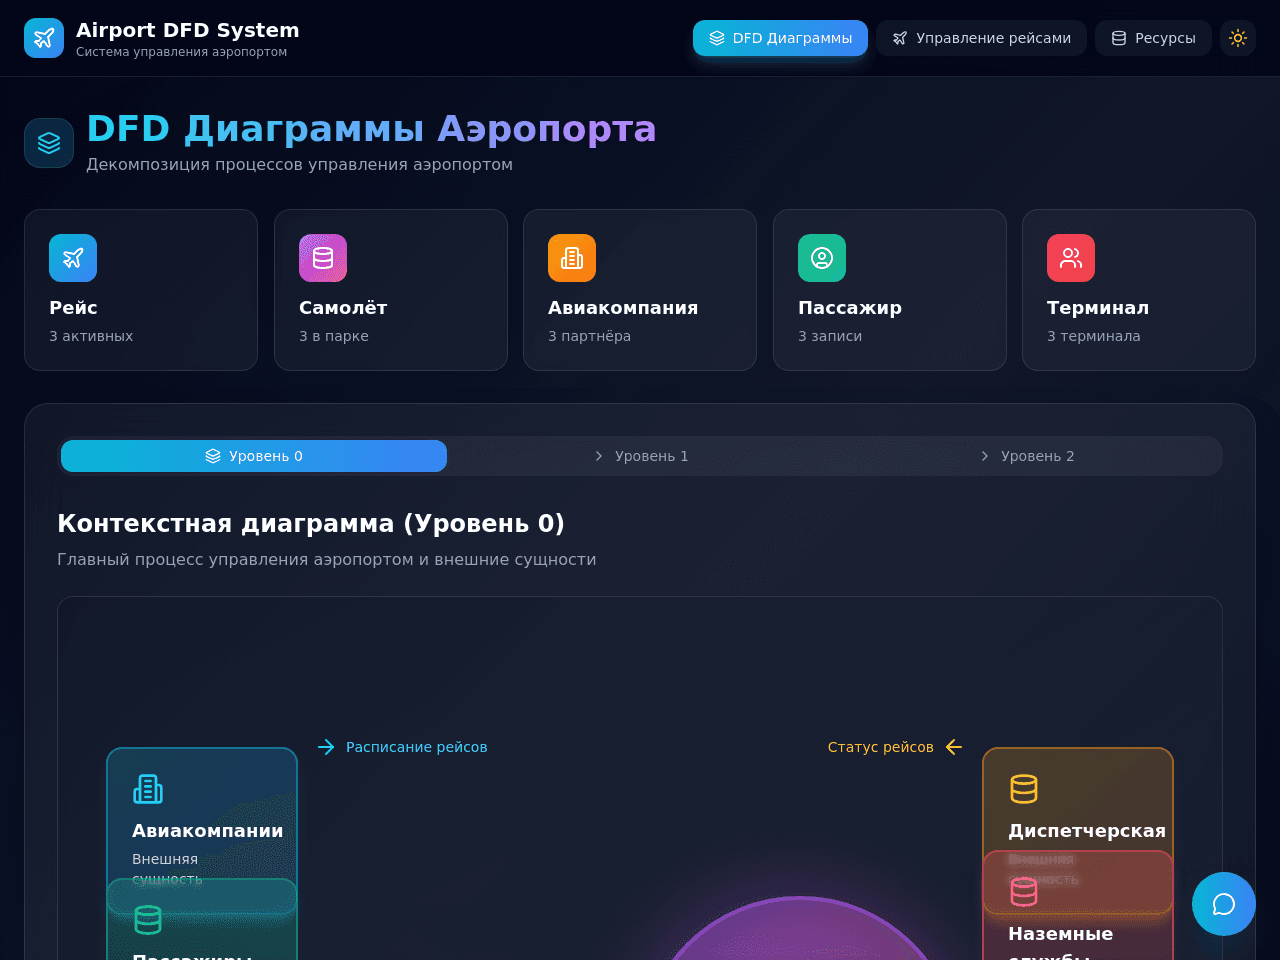This screenshot has width=1280, height=960.
Task: Click the Пассажир card title
Action: (850, 308)
